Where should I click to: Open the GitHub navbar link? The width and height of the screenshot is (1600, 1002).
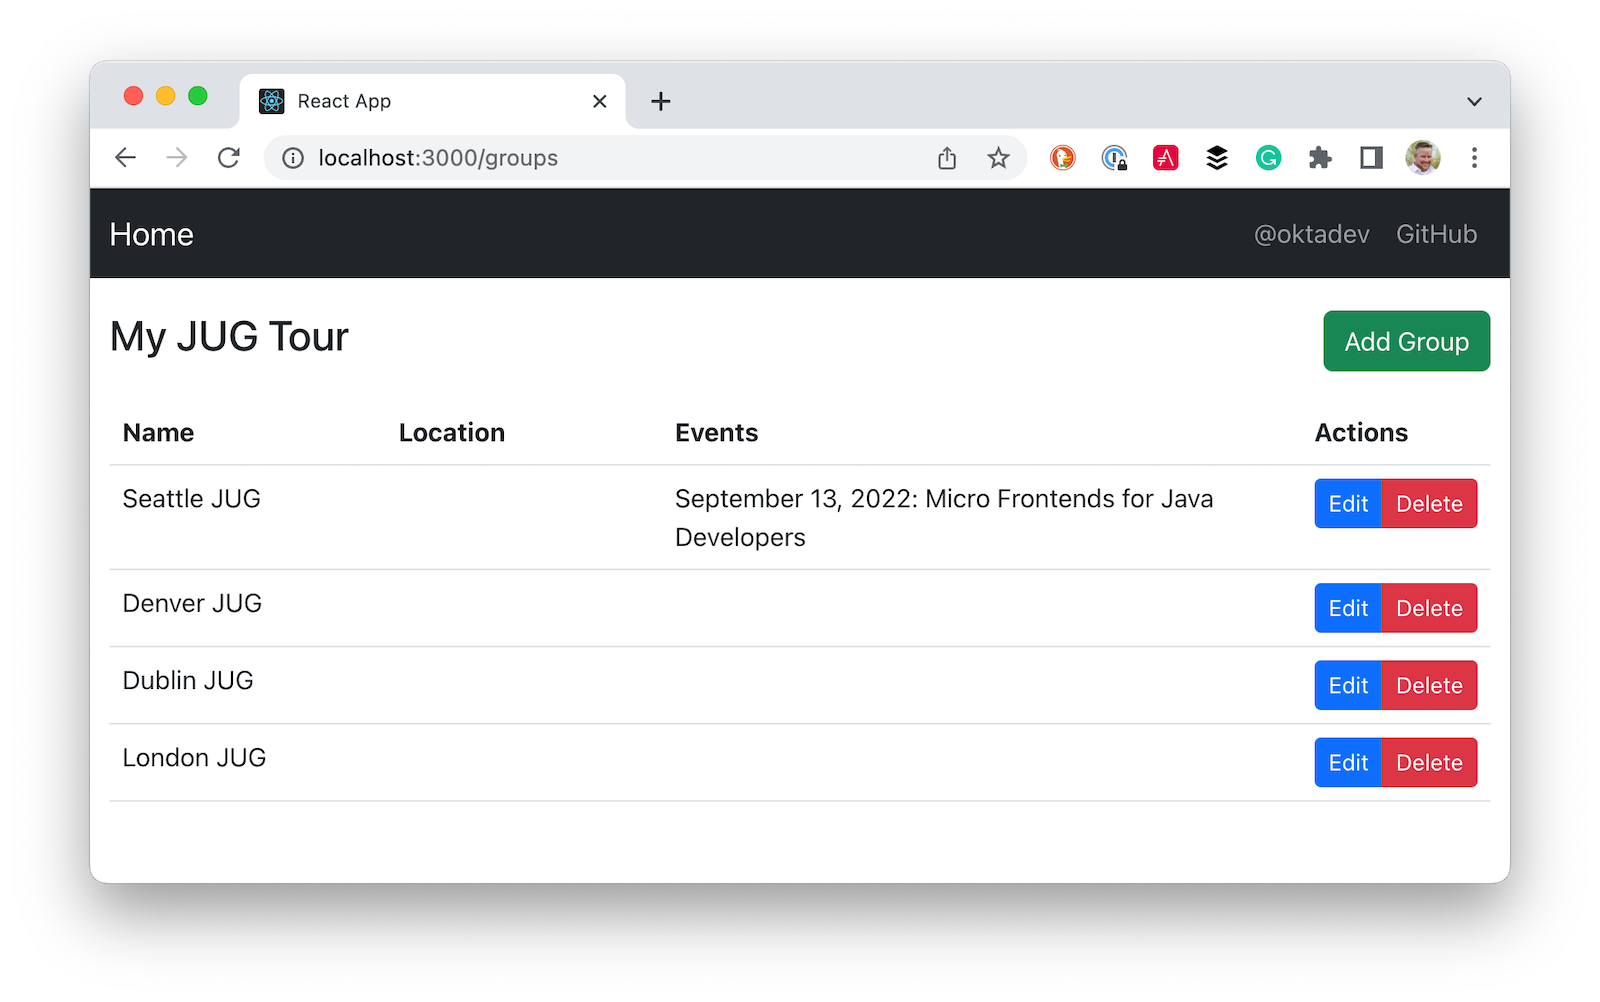[1436, 234]
